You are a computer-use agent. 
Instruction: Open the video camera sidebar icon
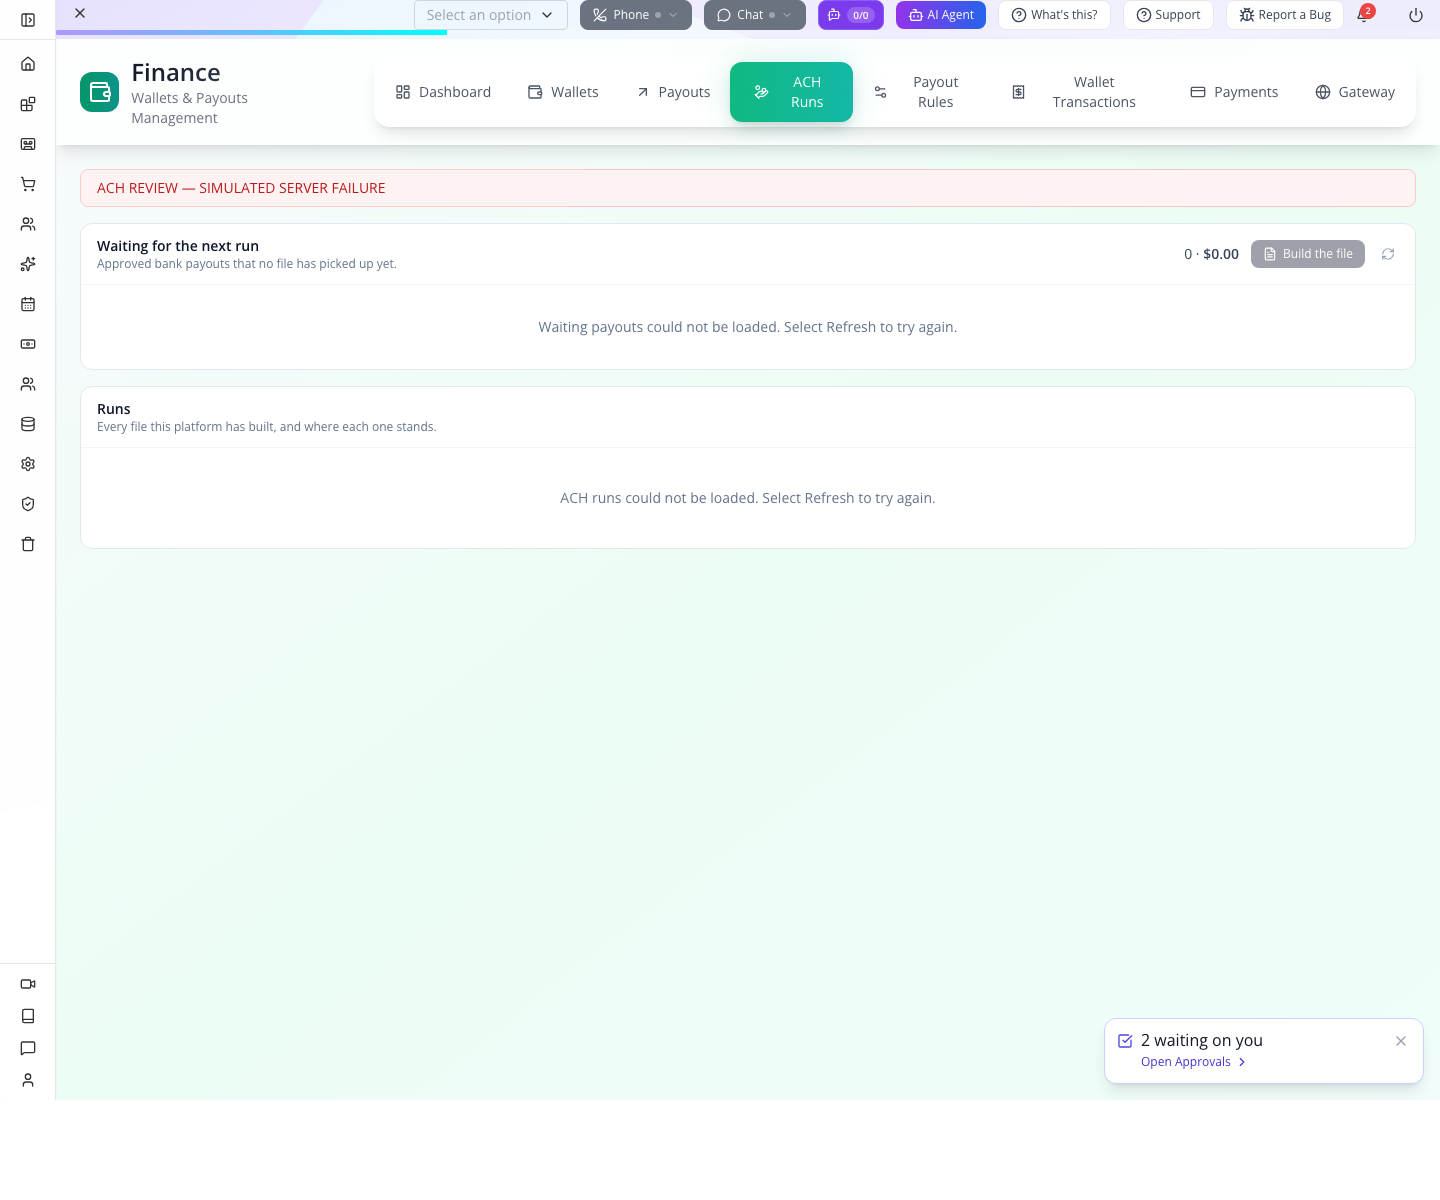(28, 984)
